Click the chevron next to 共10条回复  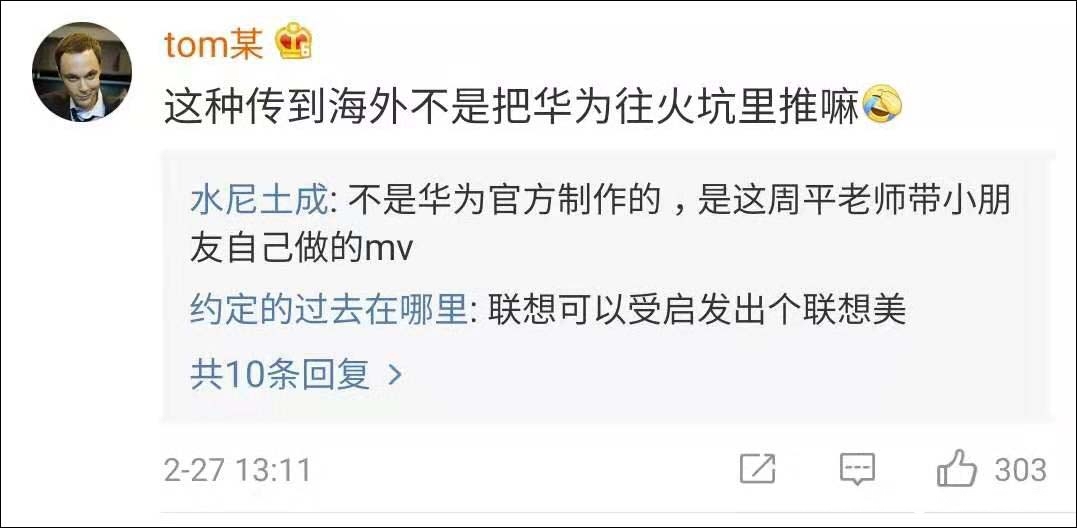(394, 375)
